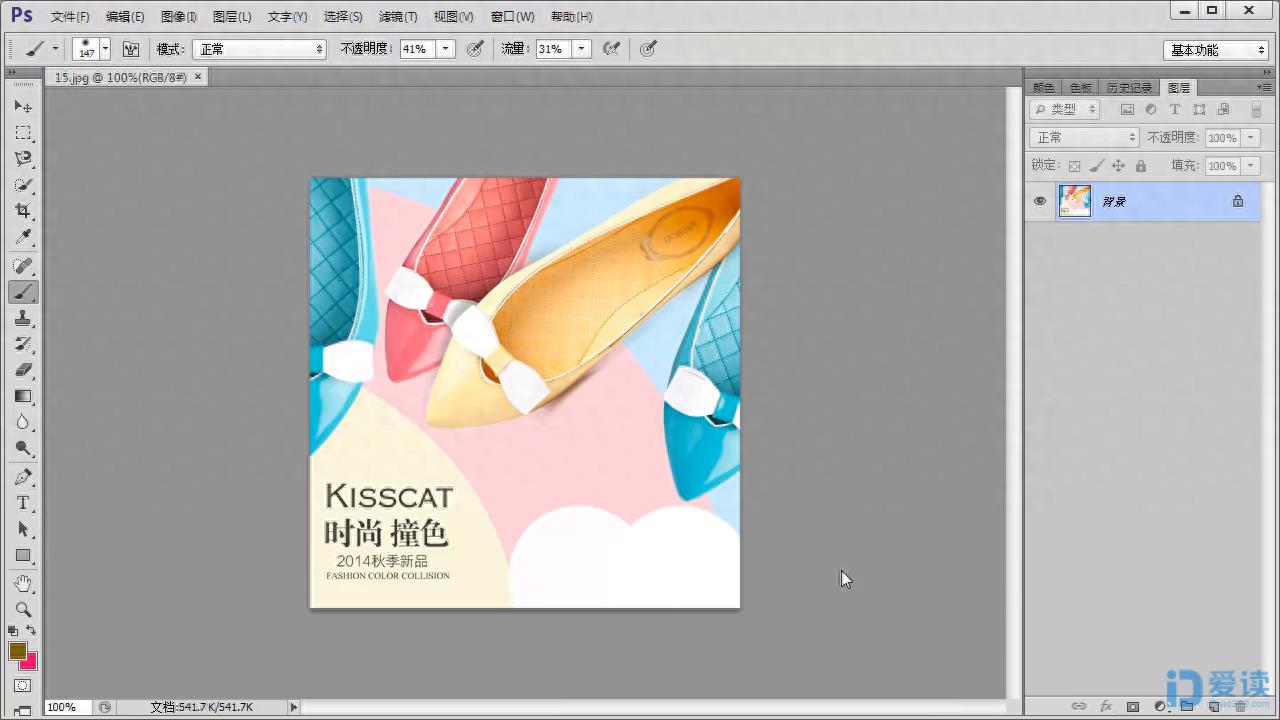This screenshot has width=1280, height=720.
Task: Select the Move tool
Action: point(23,106)
